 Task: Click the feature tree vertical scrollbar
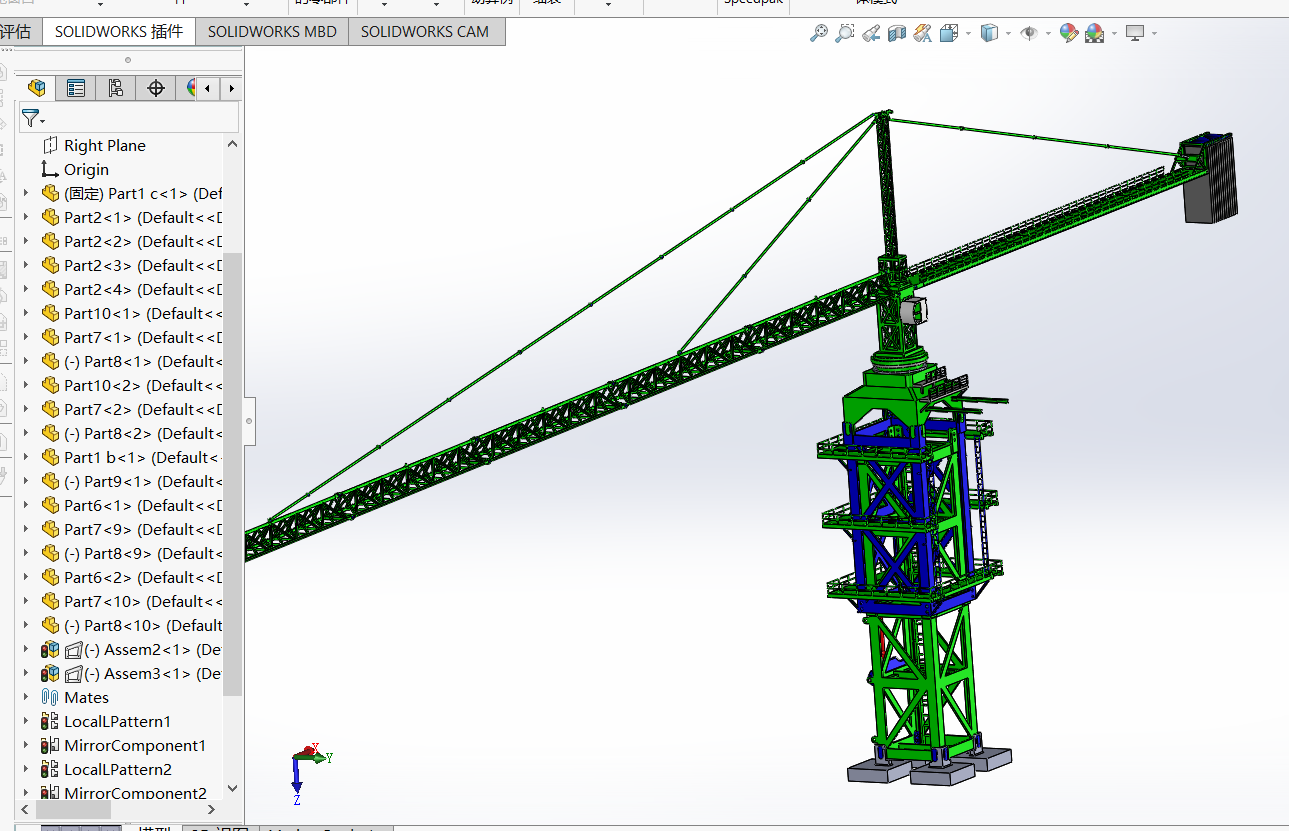click(x=232, y=470)
